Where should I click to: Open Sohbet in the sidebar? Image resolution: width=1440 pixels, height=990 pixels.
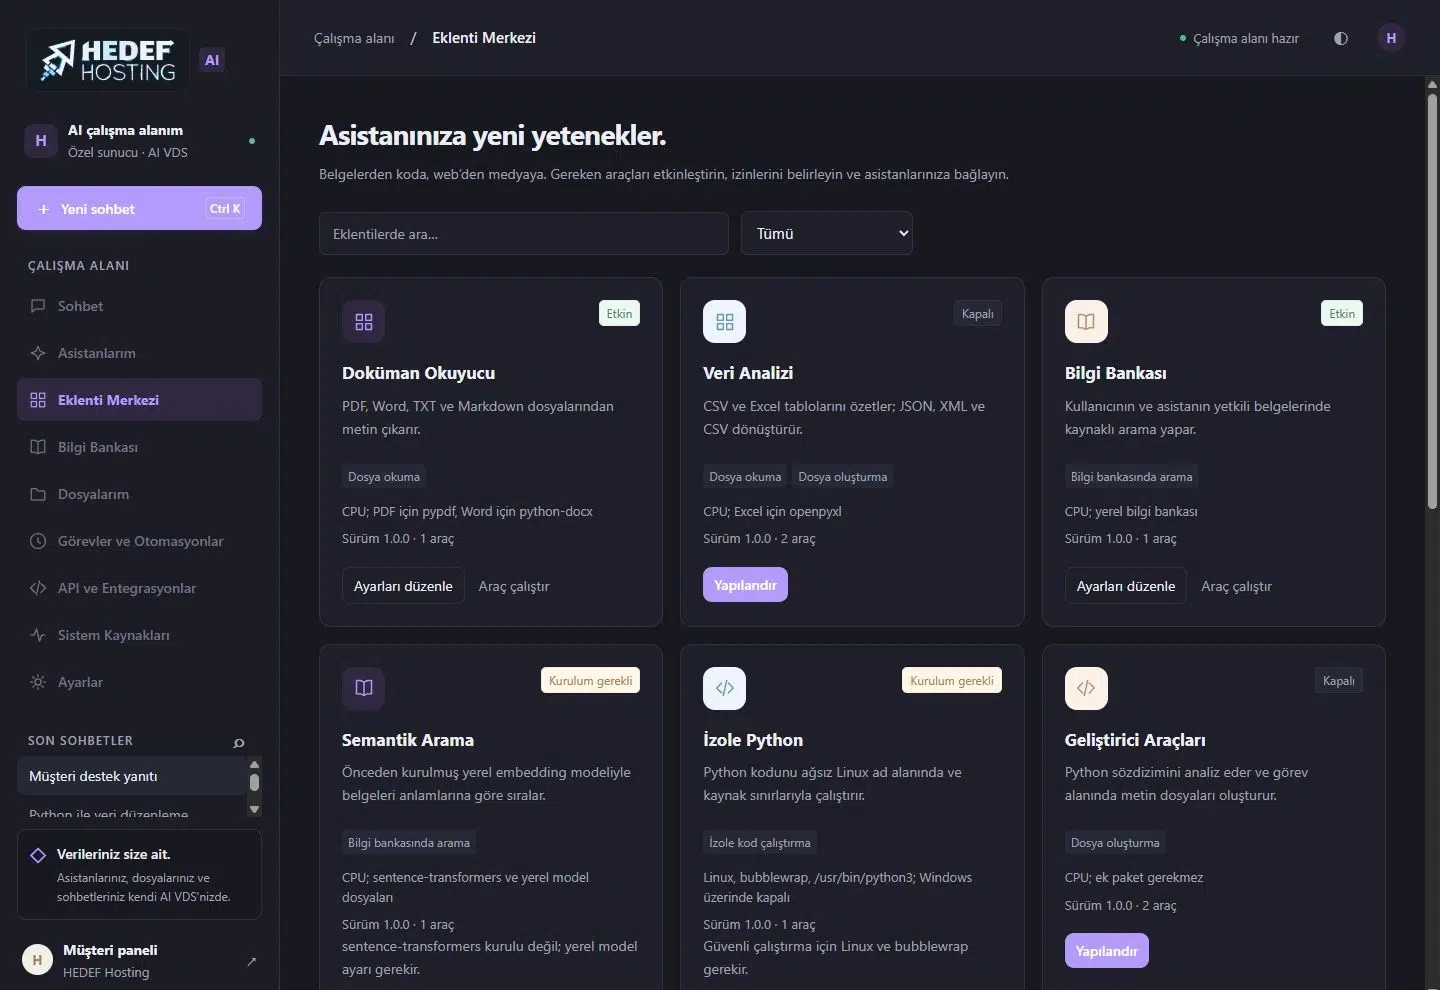coord(139,306)
